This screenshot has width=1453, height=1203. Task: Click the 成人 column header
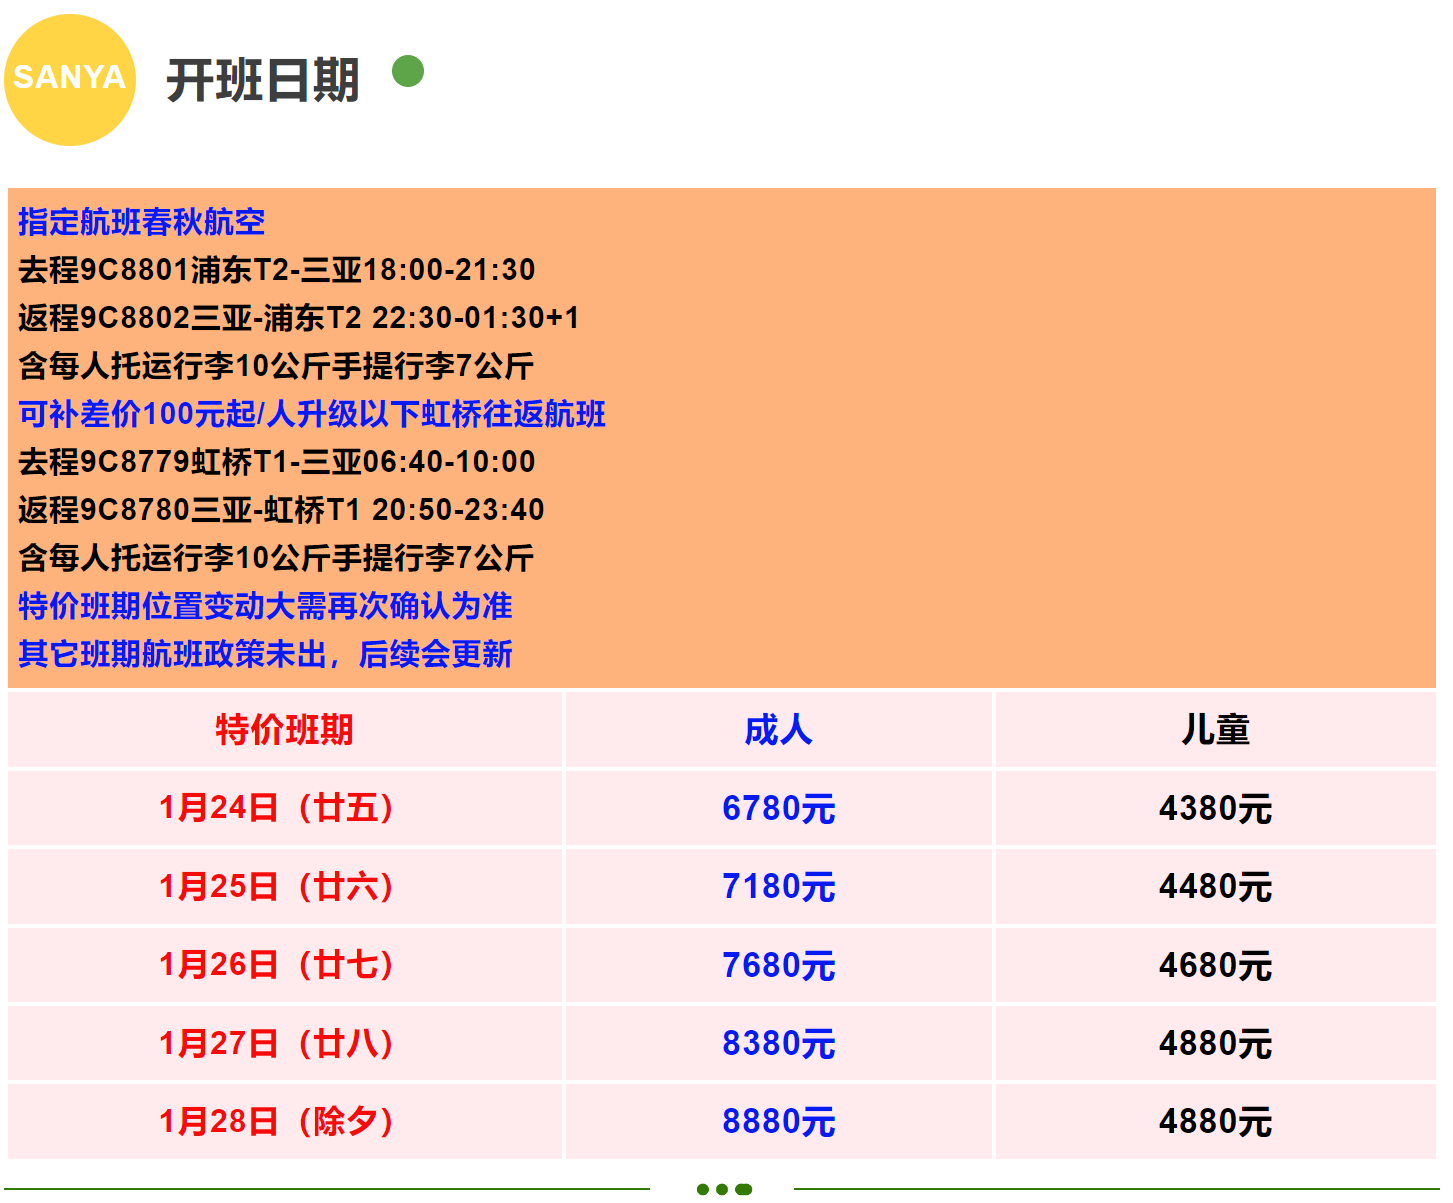click(778, 730)
